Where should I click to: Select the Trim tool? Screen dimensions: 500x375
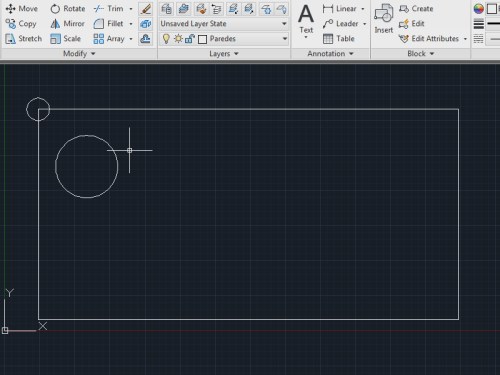pyautogui.click(x=109, y=9)
